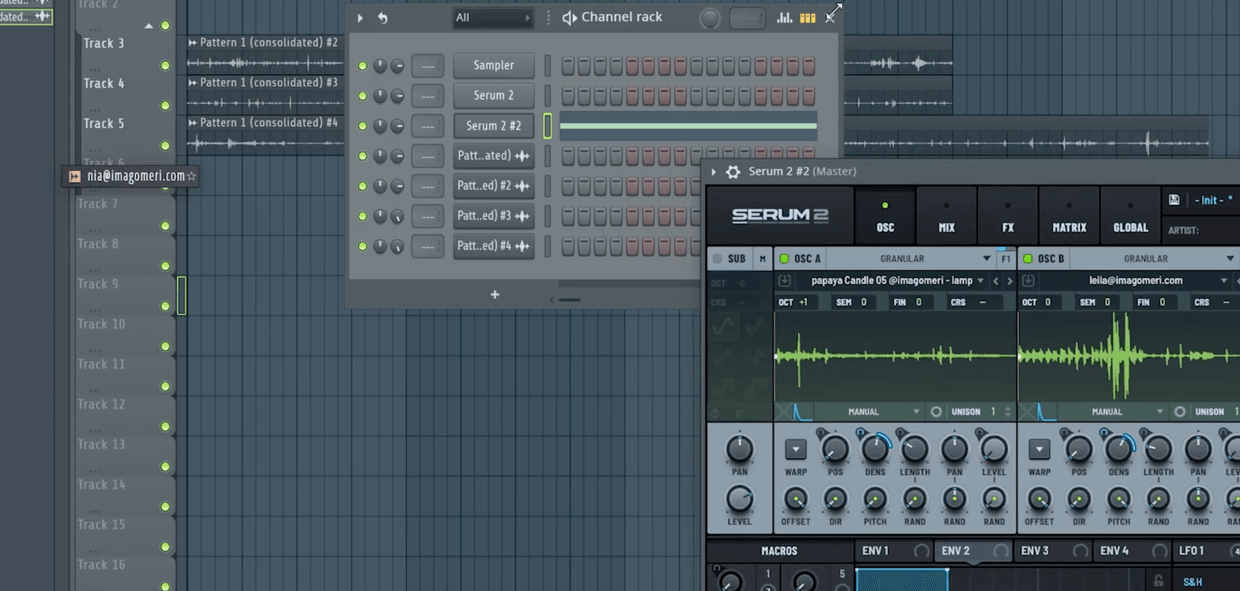
Task: Toggle OSC B on or off
Action: click(1030, 258)
